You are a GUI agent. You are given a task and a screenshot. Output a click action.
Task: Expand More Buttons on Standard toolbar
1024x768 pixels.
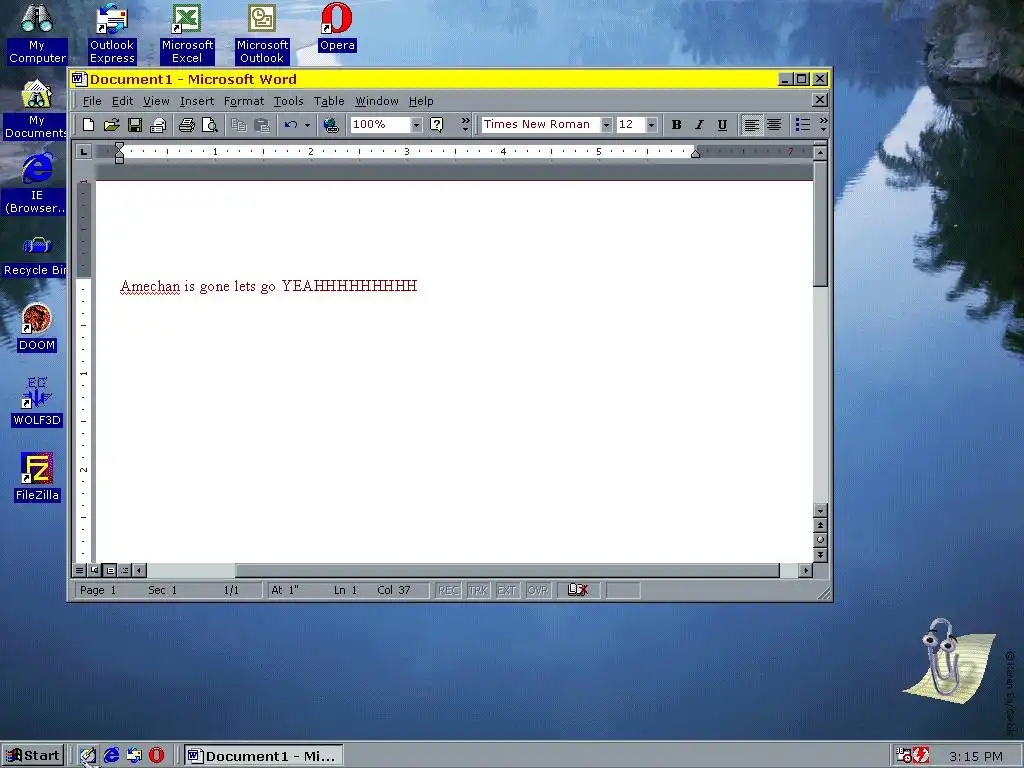pos(465,125)
